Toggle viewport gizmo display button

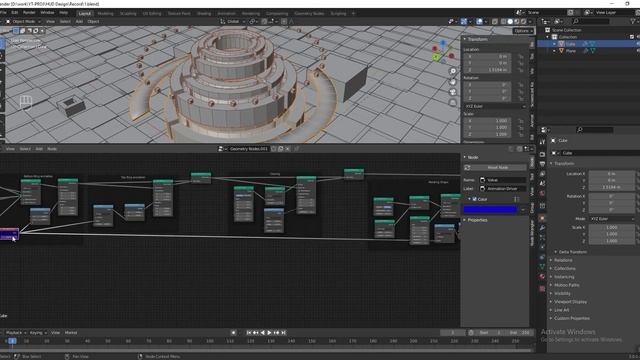click(464, 21)
